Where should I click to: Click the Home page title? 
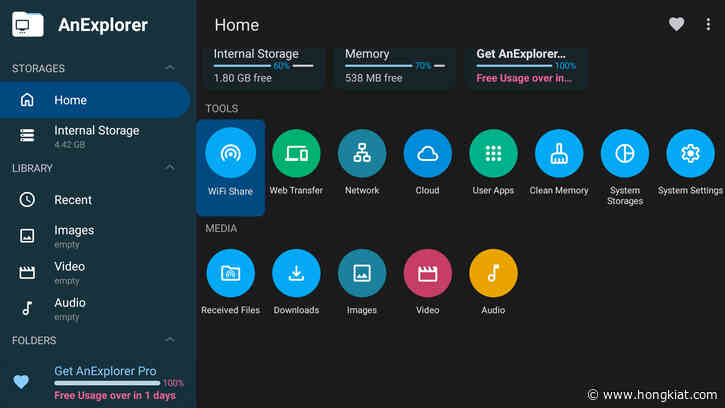tap(237, 25)
